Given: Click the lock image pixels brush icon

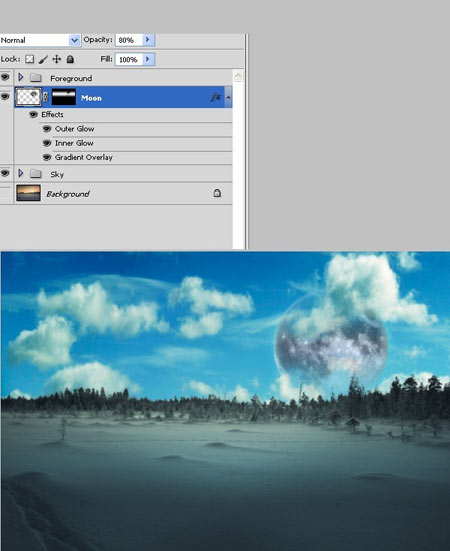Looking at the screenshot, I should pos(43,59).
